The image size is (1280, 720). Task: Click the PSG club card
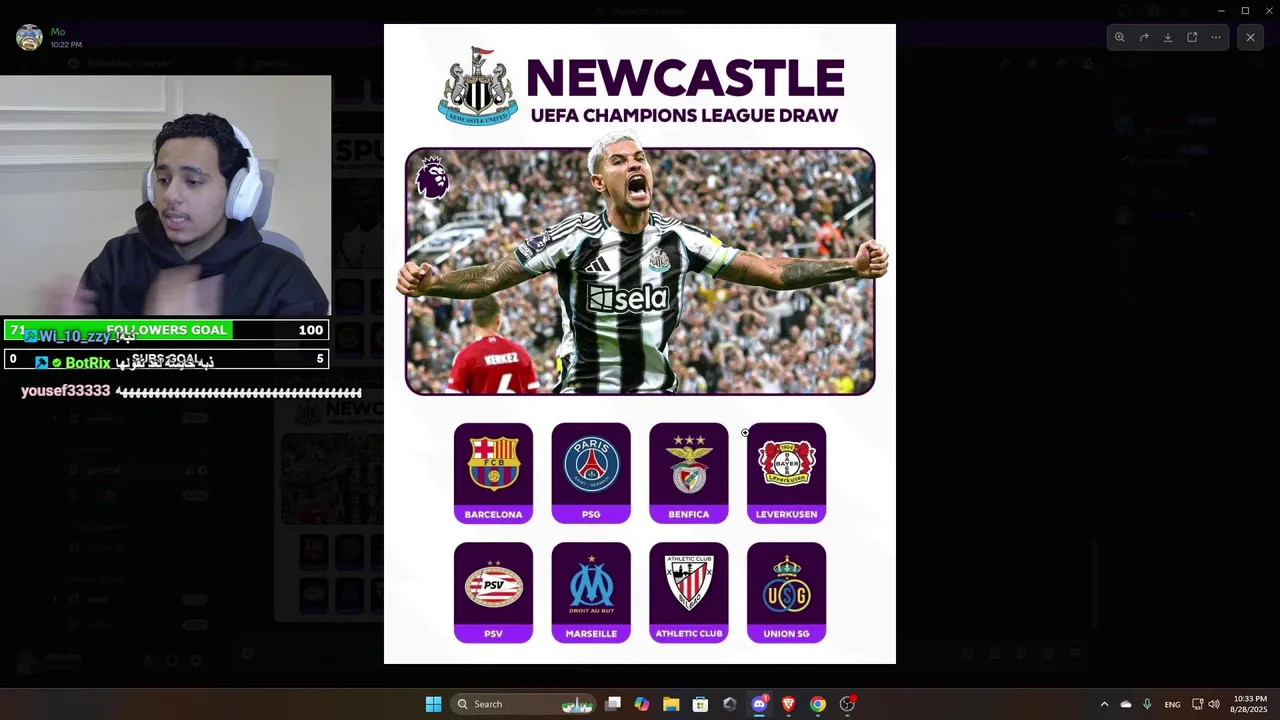591,473
